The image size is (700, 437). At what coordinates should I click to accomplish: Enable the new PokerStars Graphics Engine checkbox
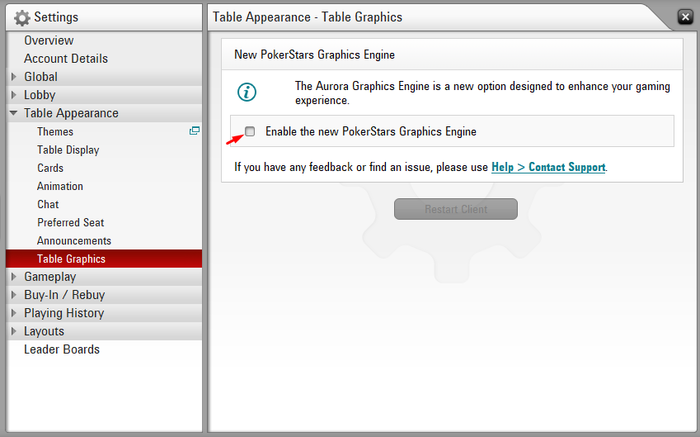tap(250, 131)
